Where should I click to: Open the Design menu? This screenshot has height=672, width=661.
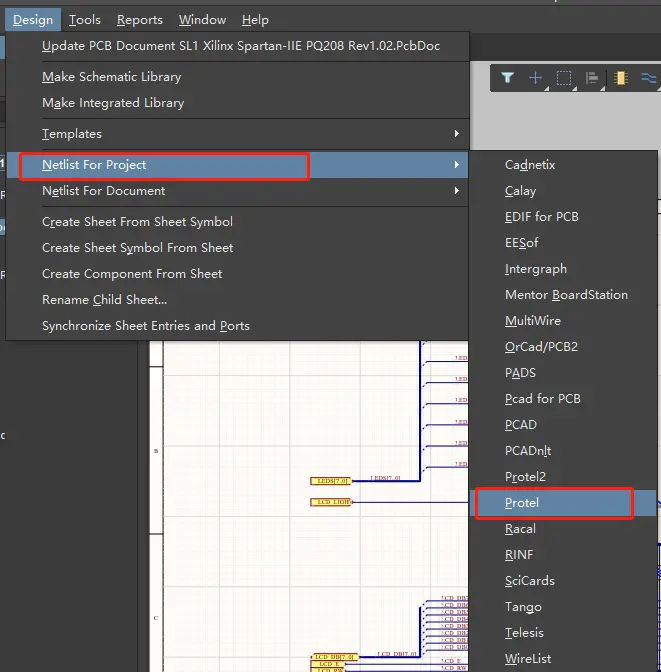pyautogui.click(x=33, y=20)
